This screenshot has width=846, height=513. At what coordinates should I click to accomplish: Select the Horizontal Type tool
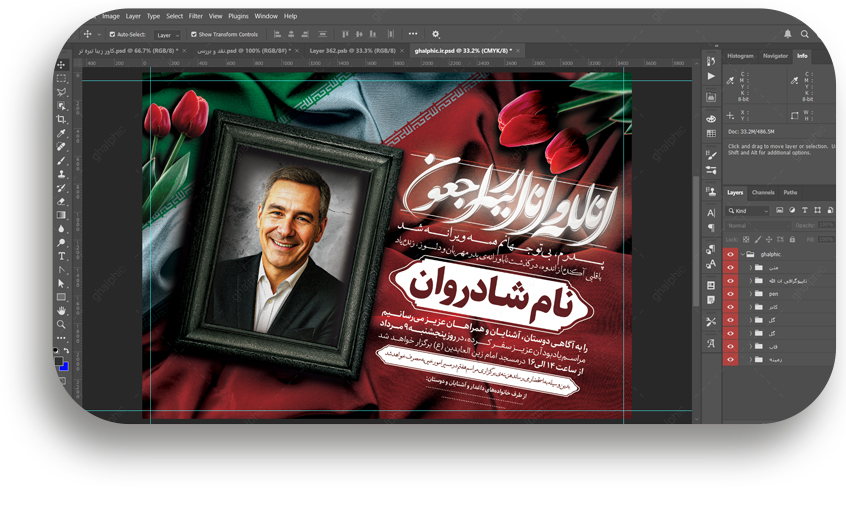[x=62, y=256]
